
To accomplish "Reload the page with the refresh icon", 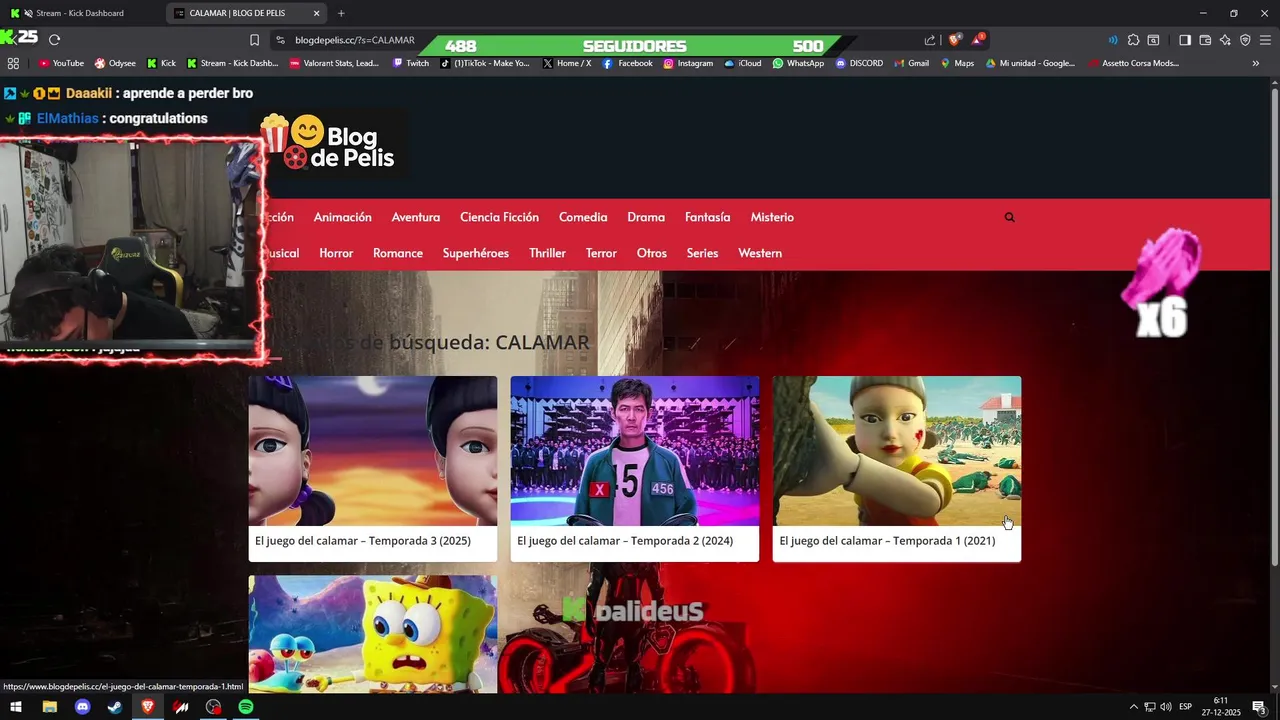I will point(54,40).
